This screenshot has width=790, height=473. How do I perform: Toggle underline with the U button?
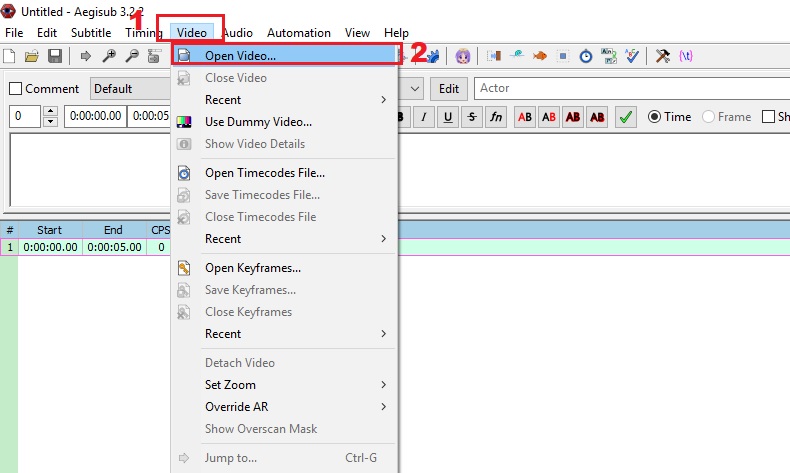pyautogui.click(x=448, y=117)
